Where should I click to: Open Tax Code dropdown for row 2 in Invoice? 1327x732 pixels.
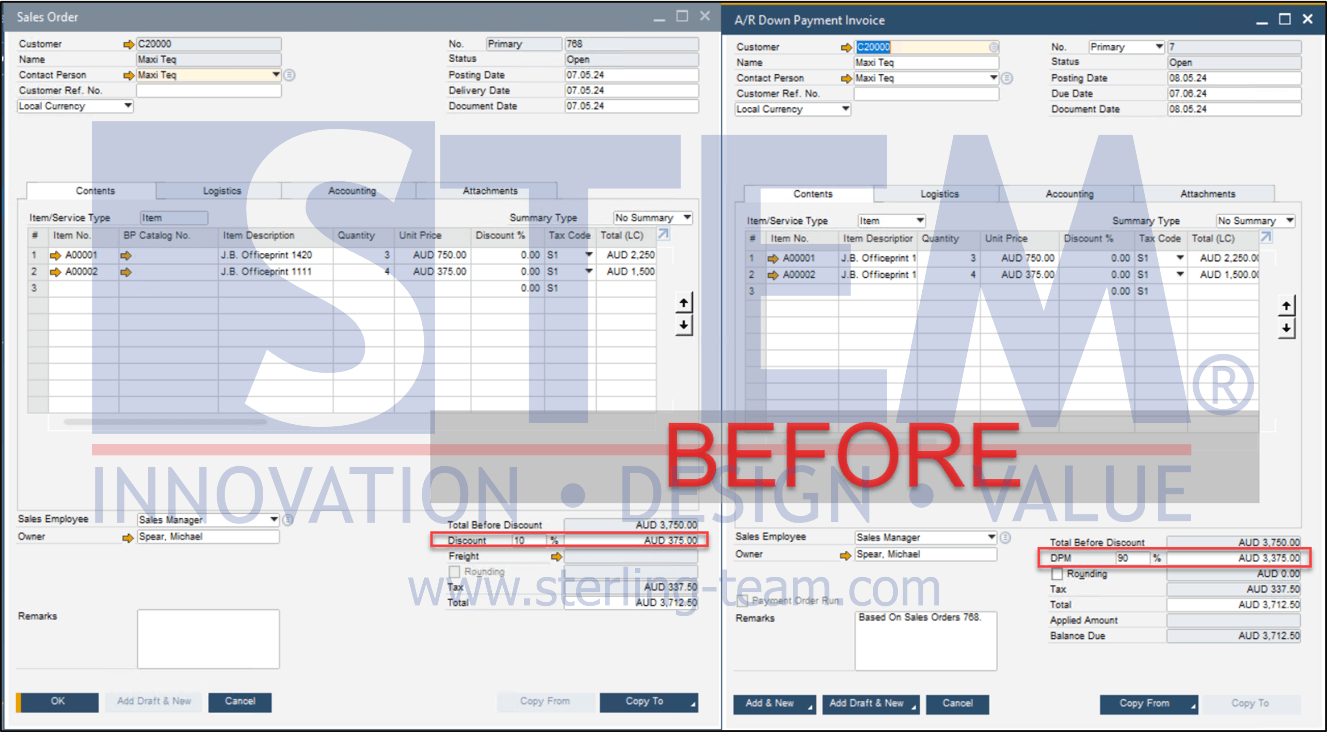click(x=1180, y=274)
